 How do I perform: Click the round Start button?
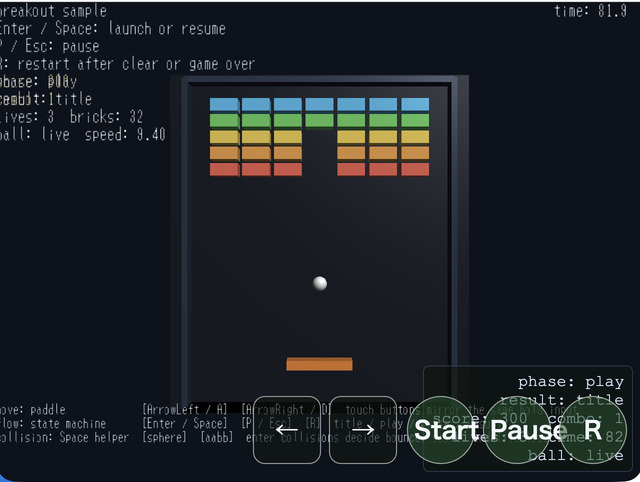point(441,430)
